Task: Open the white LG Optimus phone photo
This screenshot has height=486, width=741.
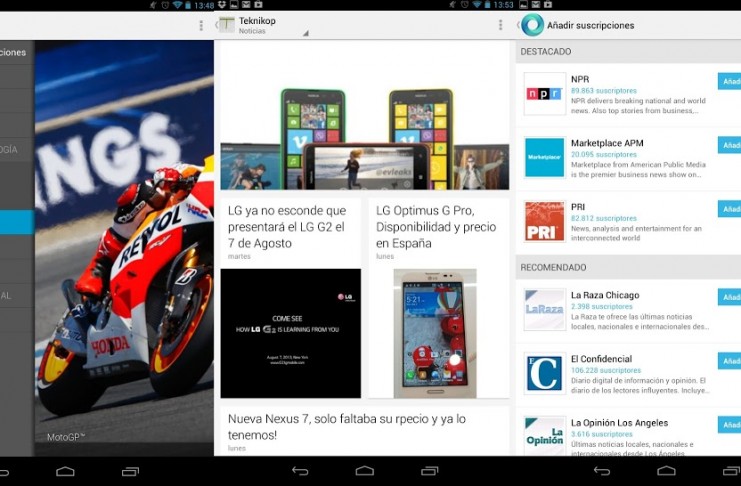Action: point(435,333)
